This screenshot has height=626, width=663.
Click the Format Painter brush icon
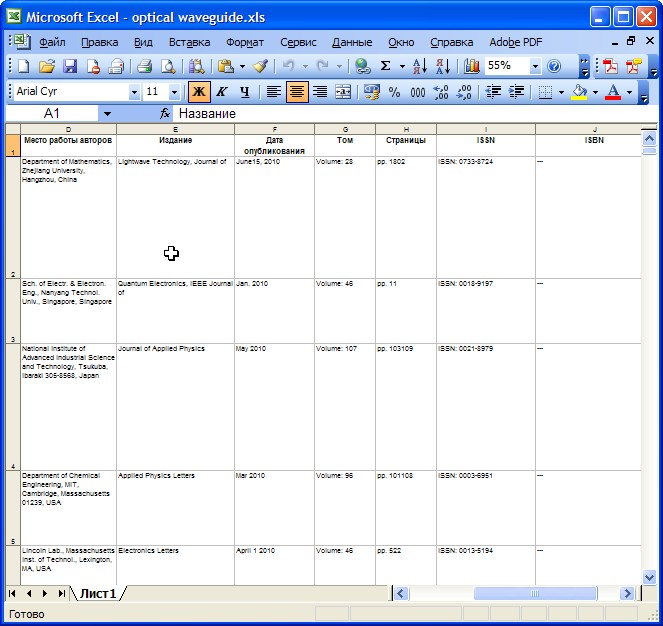260,66
